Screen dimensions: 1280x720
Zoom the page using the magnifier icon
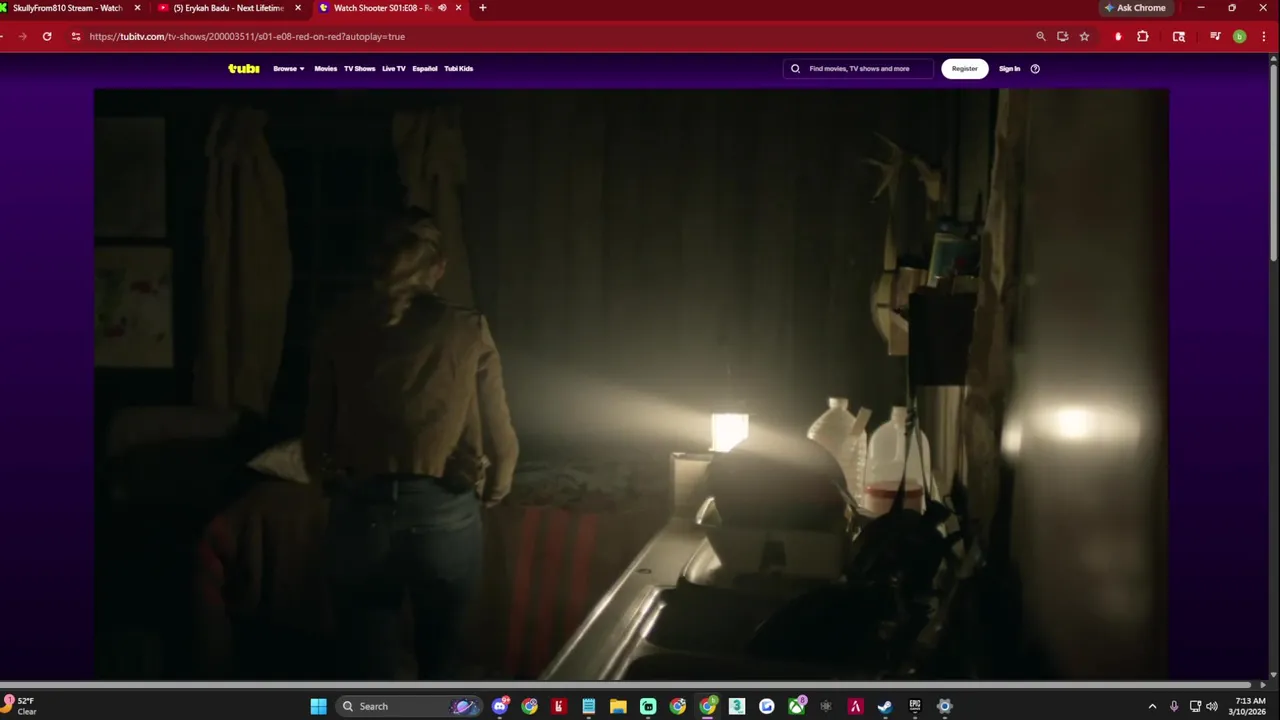pyautogui.click(x=1041, y=36)
